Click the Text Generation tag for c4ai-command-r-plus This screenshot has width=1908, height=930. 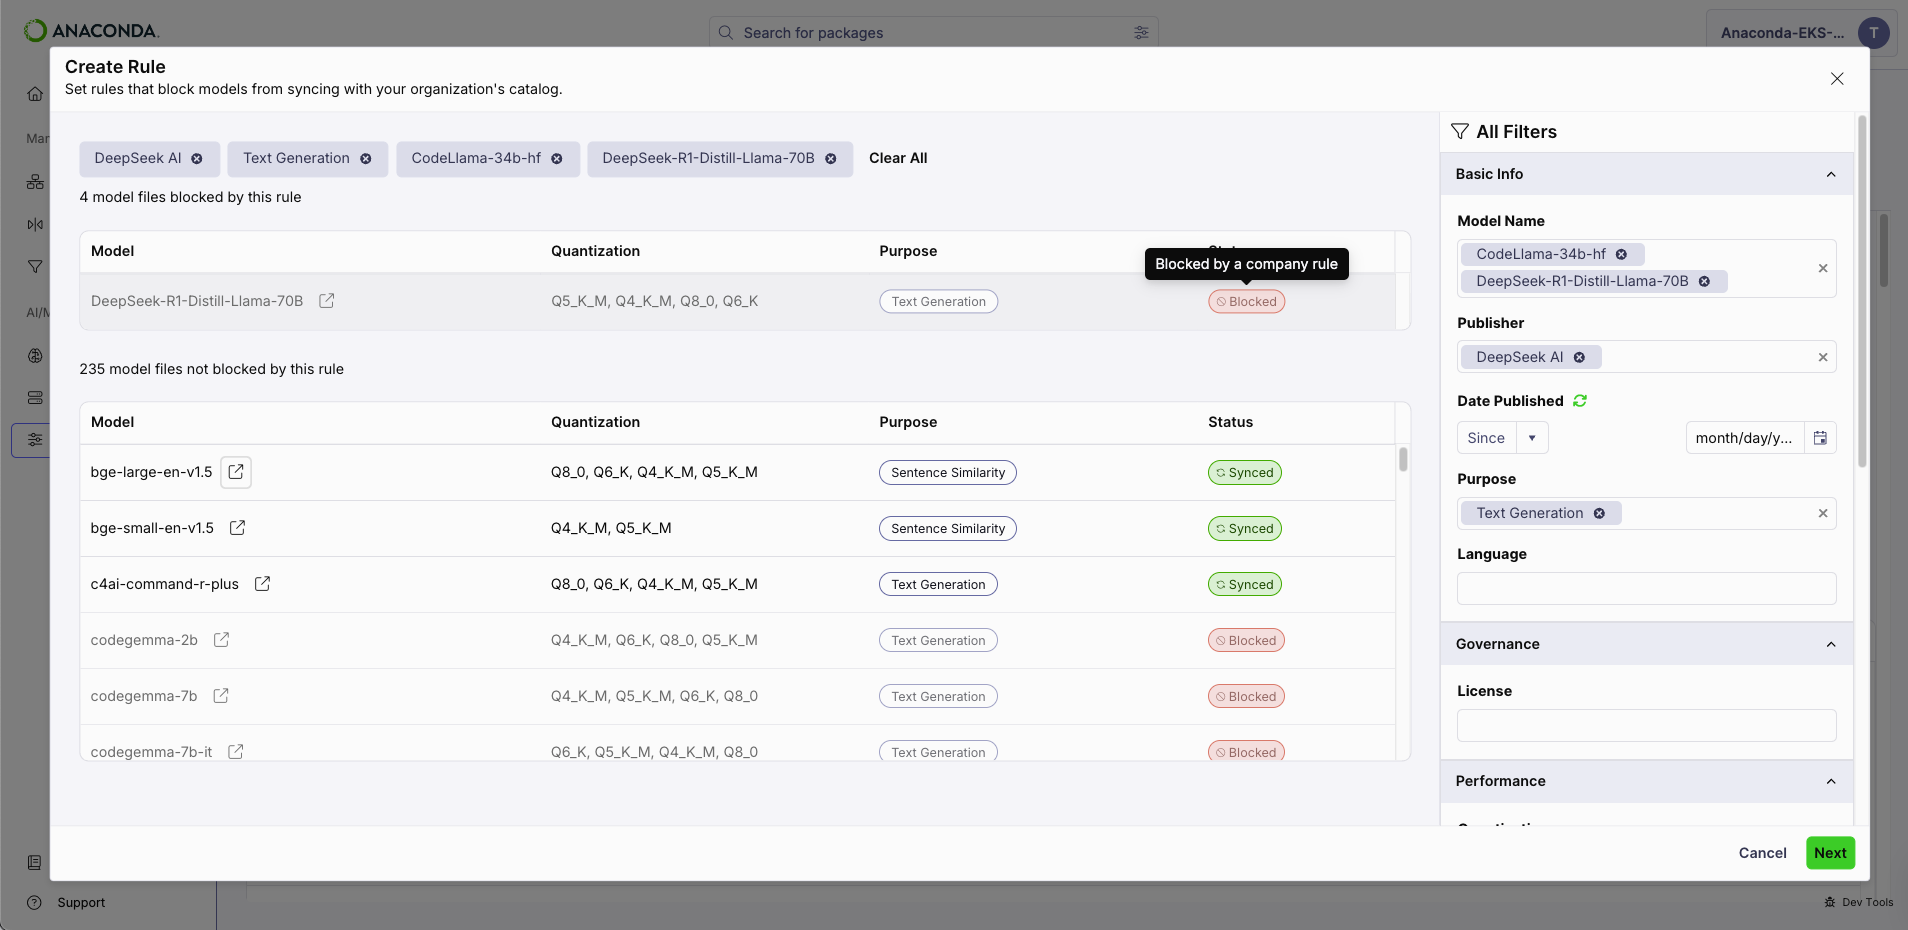[x=938, y=584]
